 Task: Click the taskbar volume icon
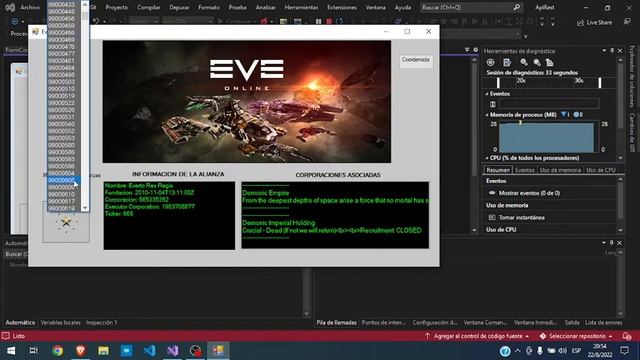pyautogui.click(x=562, y=351)
